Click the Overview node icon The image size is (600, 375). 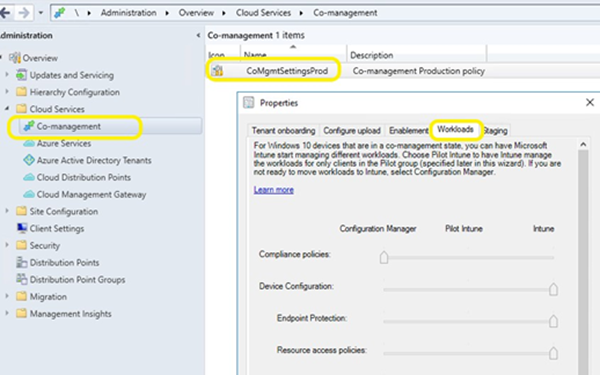click(x=15, y=58)
